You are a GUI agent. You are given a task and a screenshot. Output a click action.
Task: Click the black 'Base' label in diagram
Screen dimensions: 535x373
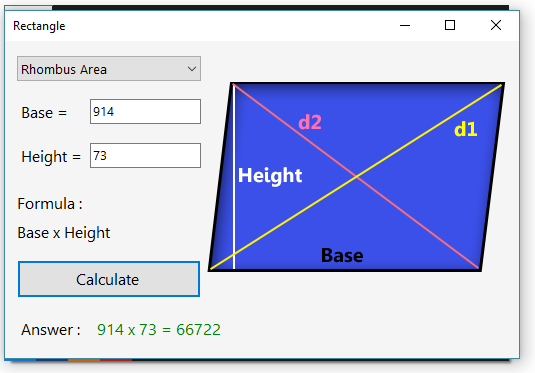(x=342, y=255)
